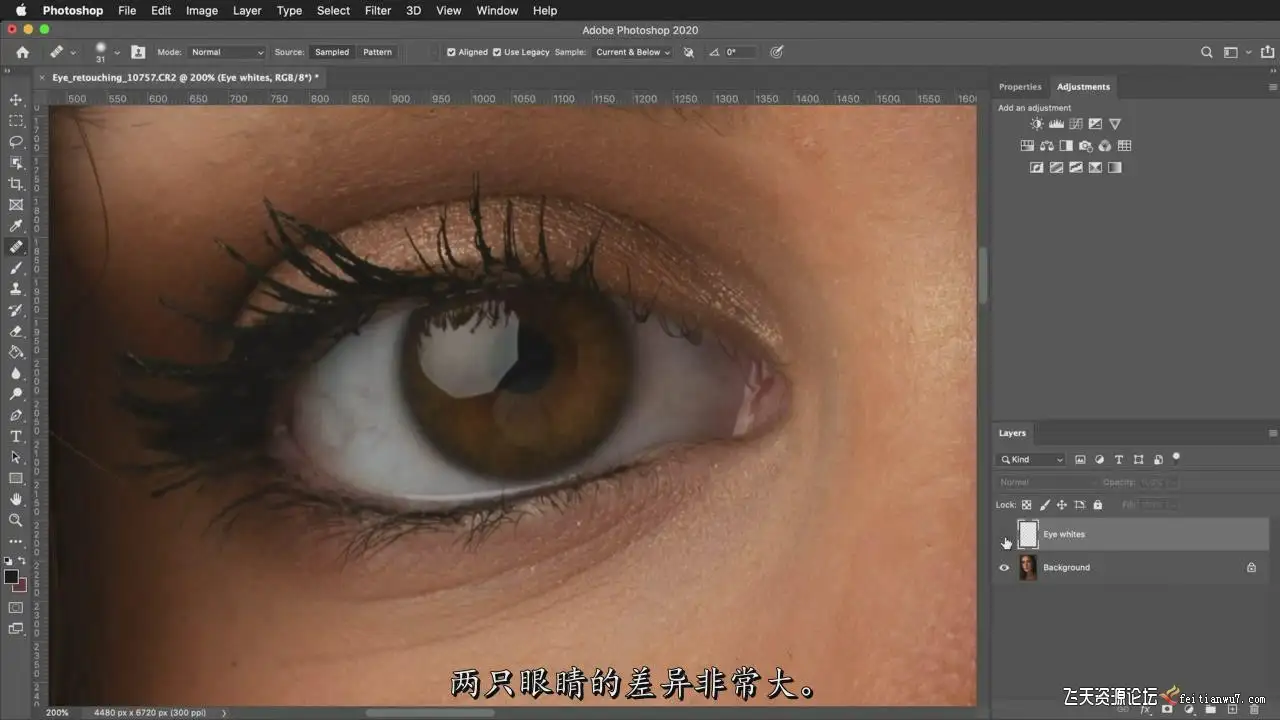Open the Mode dropdown set to Normal

coord(227,52)
